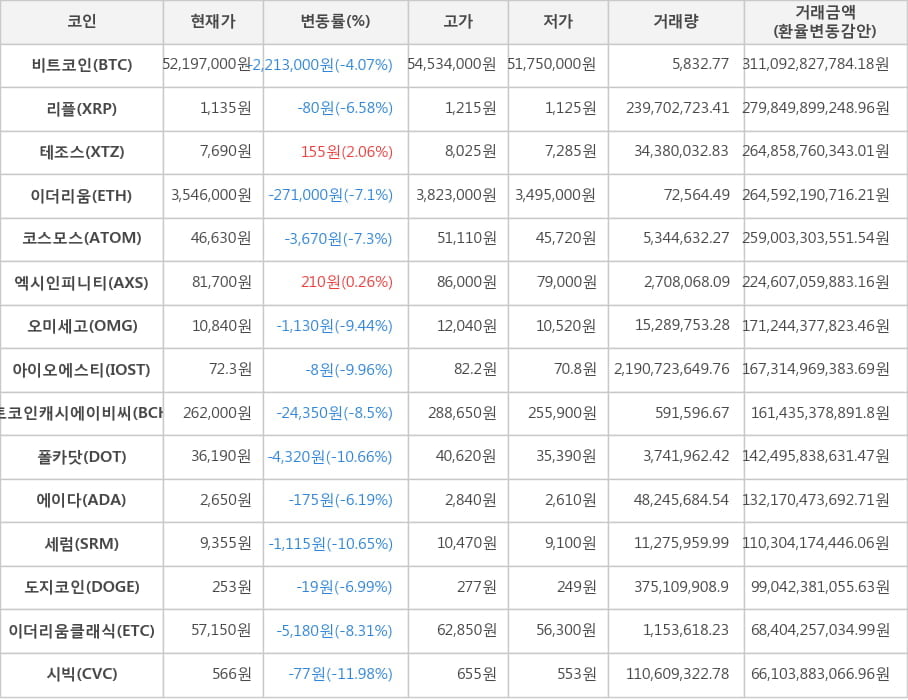908x700 pixels.
Task: Click change value -8원(-9.96%)
Action: tap(349, 369)
